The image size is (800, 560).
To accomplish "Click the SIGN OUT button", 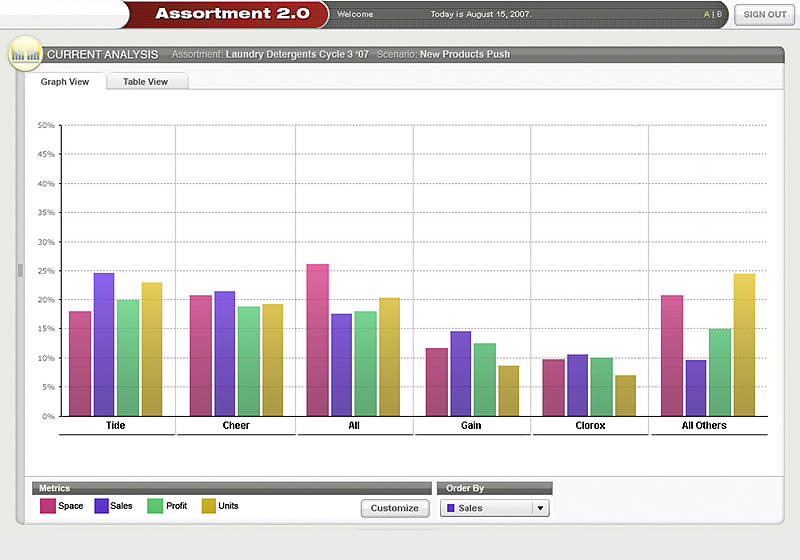I will [x=764, y=15].
